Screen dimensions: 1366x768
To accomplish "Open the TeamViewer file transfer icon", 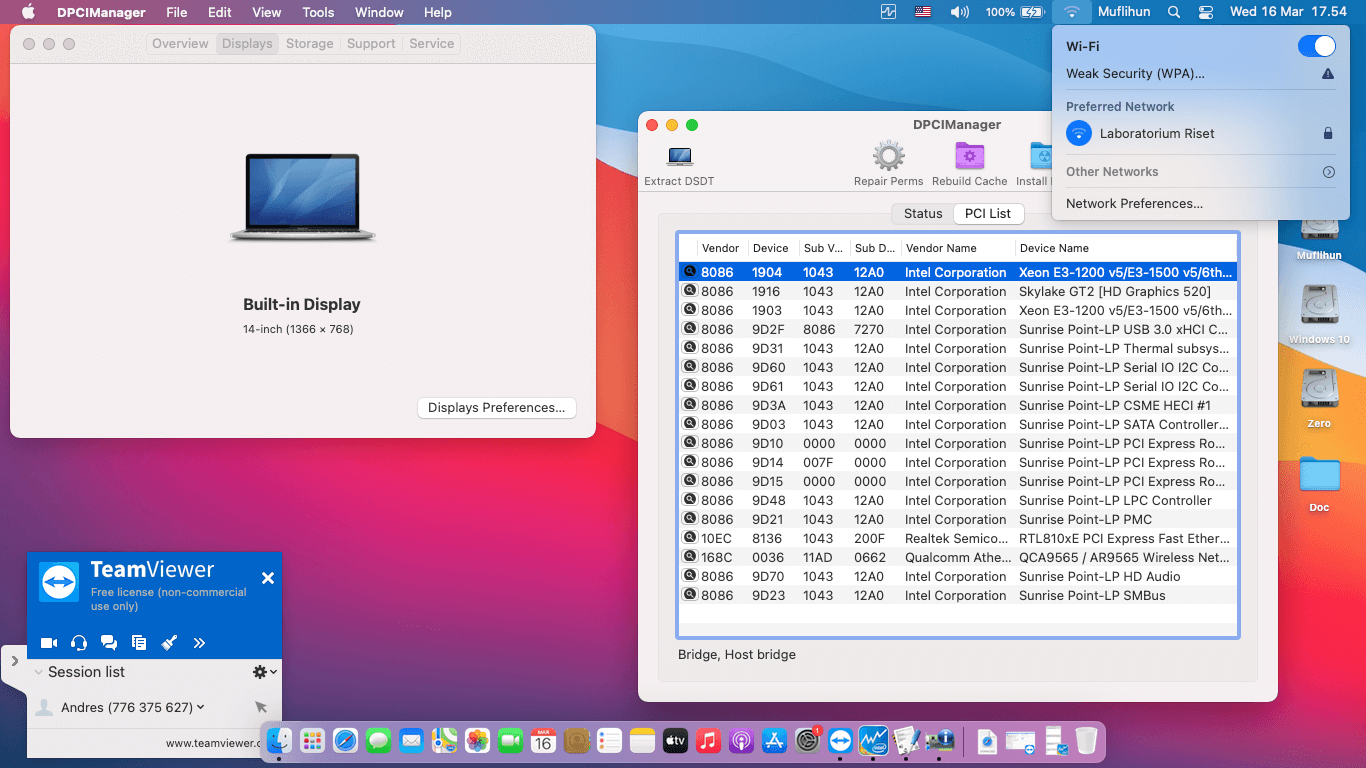I will tap(139, 643).
